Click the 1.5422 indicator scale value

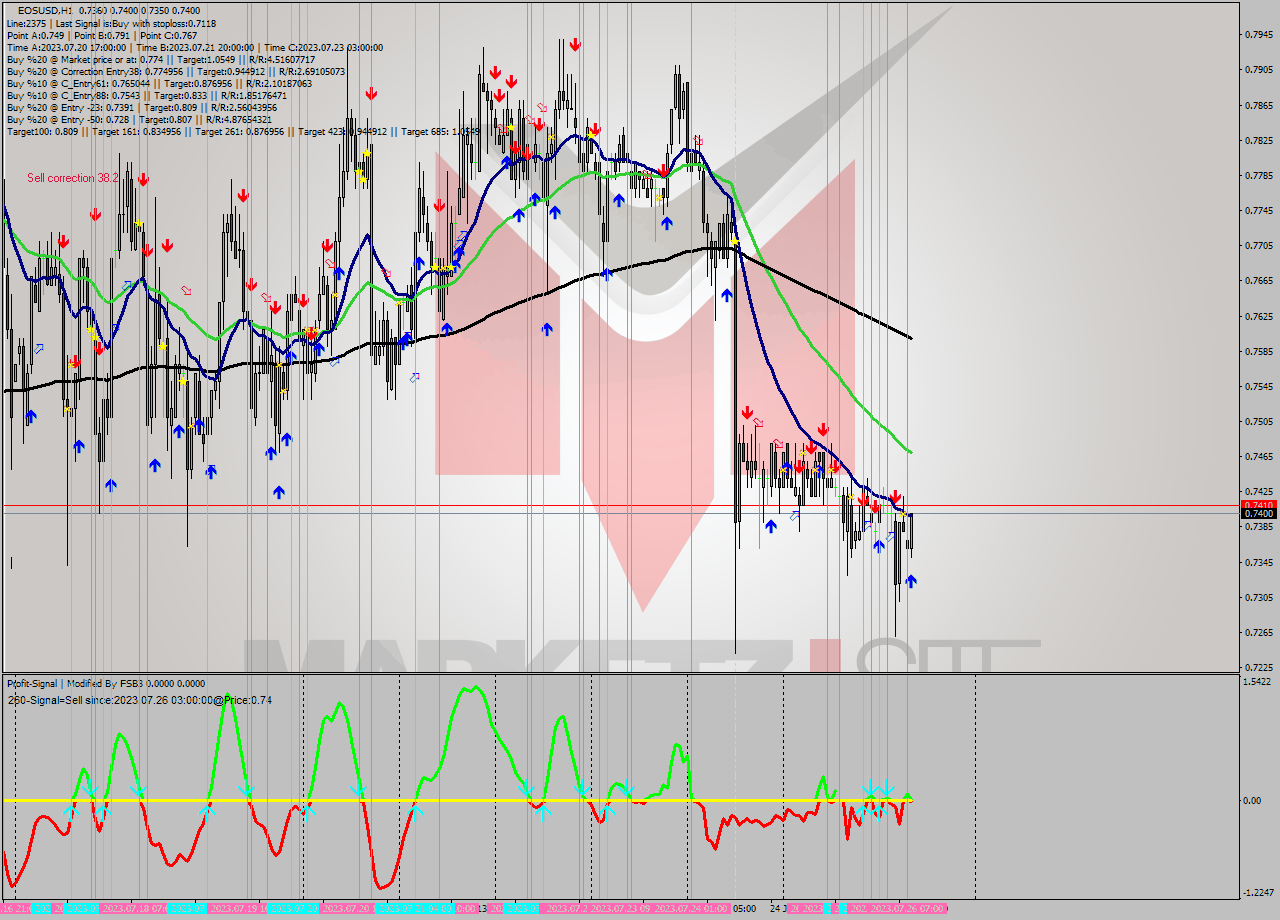click(x=1258, y=682)
